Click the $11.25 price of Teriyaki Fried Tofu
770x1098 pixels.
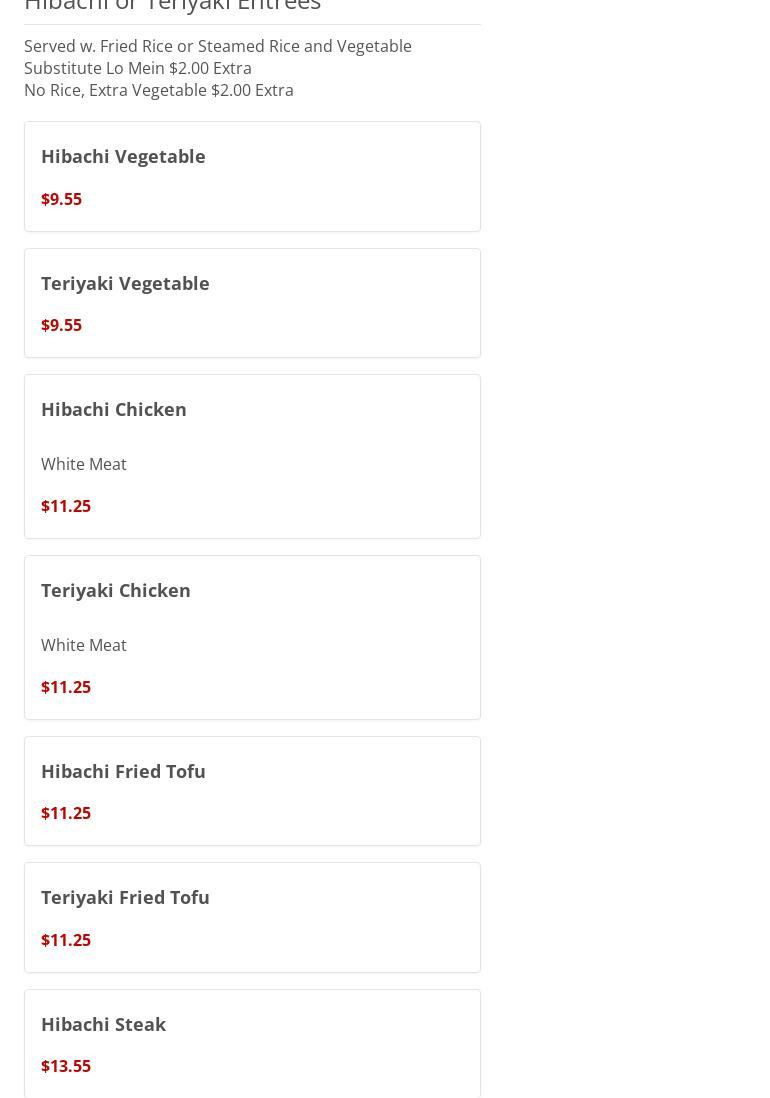pyautogui.click(x=66, y=940)
